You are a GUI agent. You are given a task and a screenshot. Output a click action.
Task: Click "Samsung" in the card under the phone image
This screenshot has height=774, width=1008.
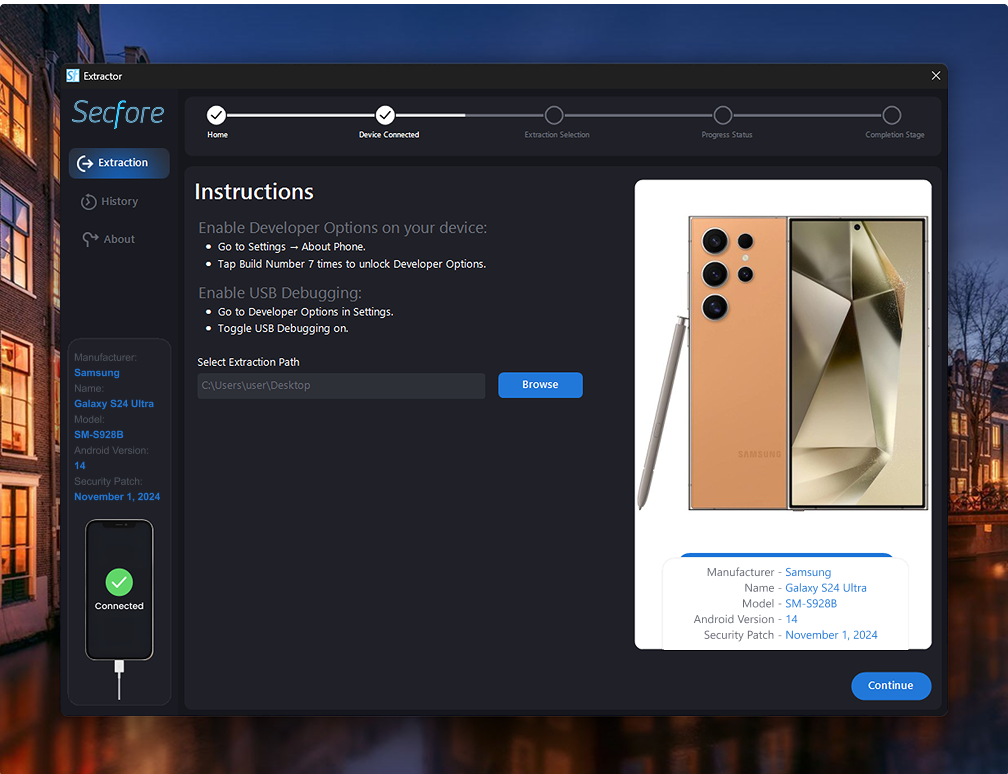[x=808, y=572]
